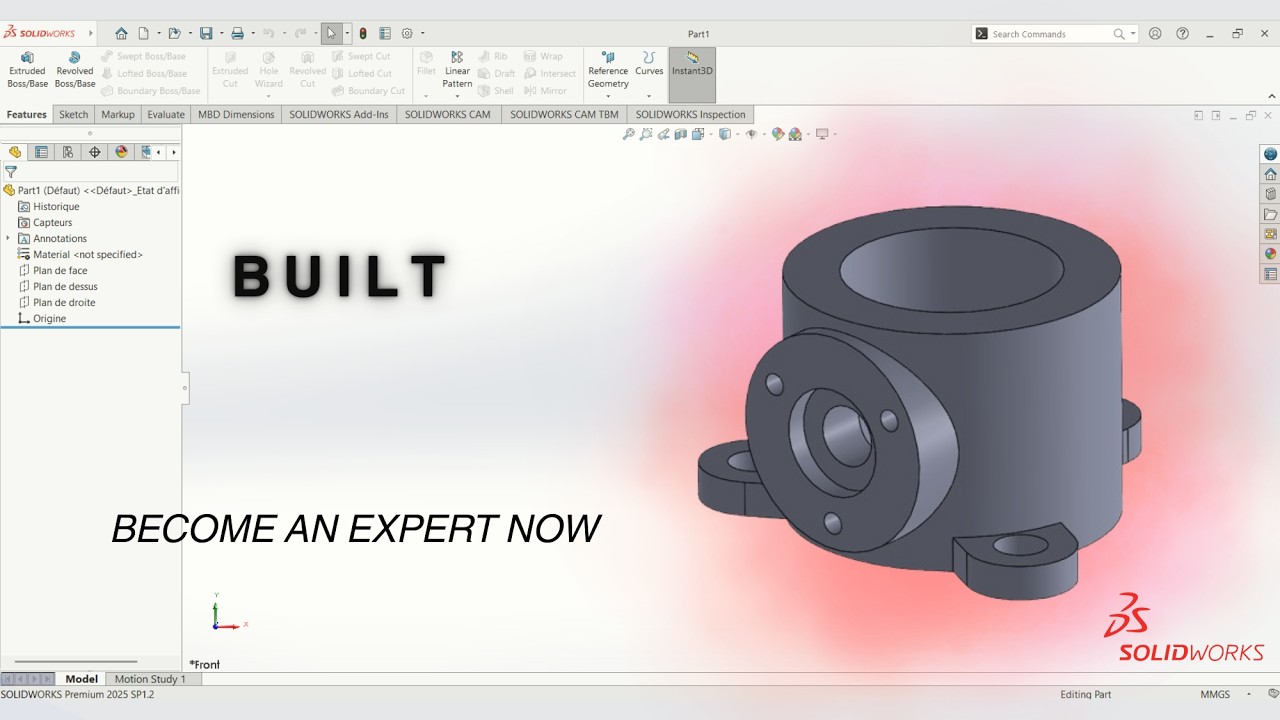Viewport: 1280px width, 720px height.
Task: Switch to the Markup tab
Action: 118,114
